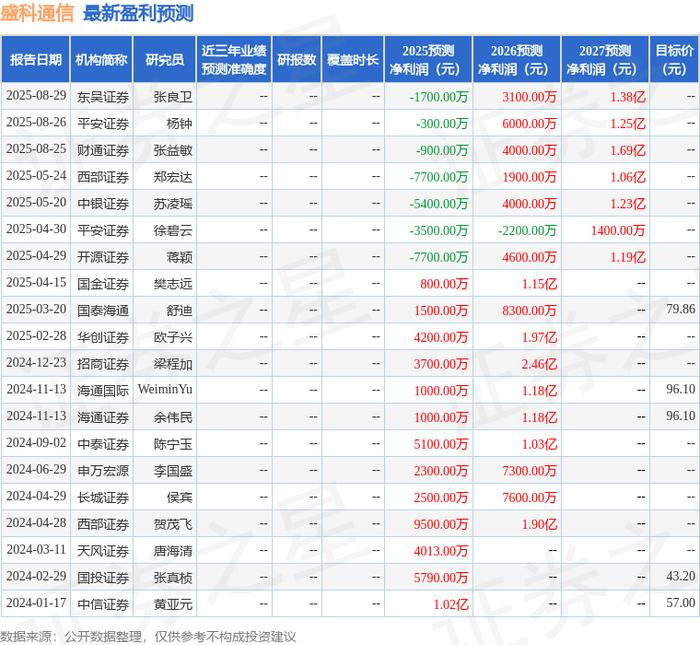
Task: Click the 报告日期 column header
Action: pyautogui.click(x=35, y=59)
